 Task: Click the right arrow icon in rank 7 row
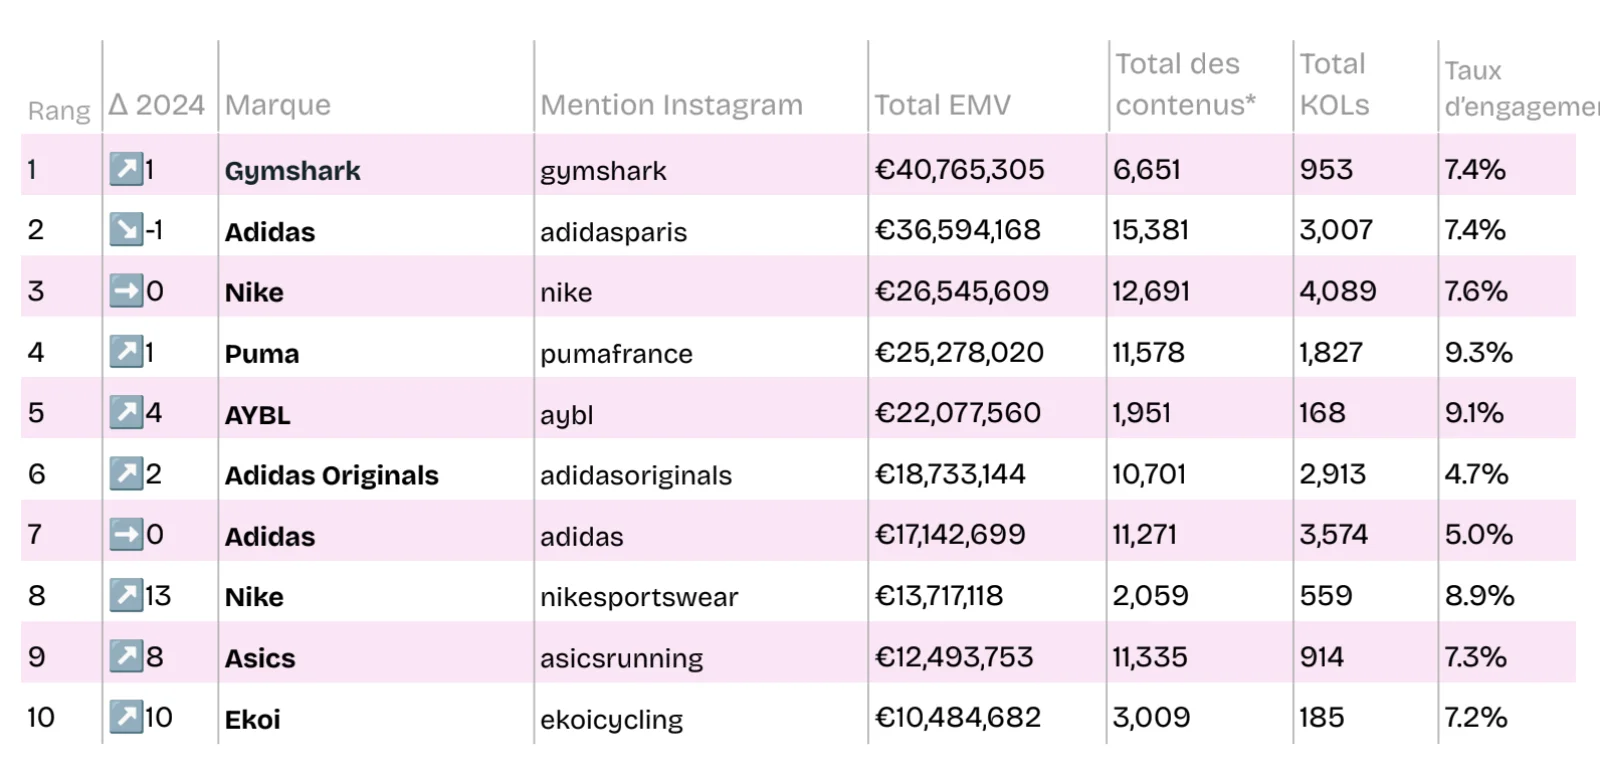click(126, 534)
